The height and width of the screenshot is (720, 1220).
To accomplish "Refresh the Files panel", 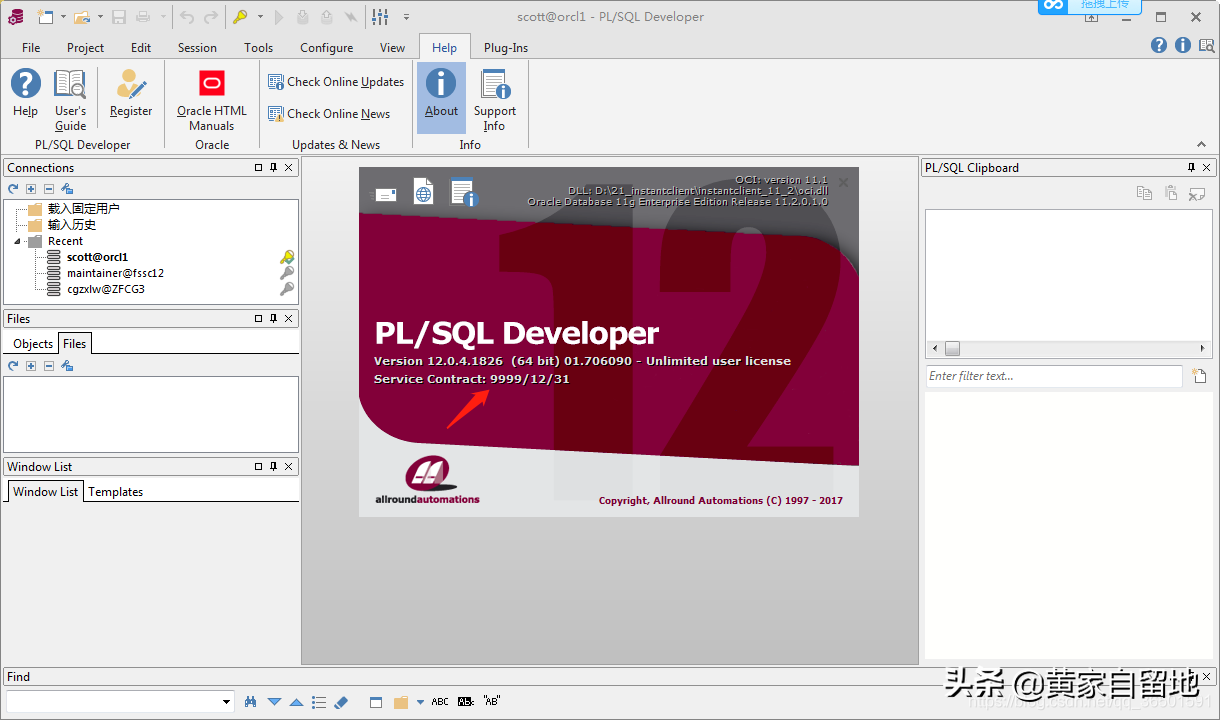I will [x=13, y=366].
